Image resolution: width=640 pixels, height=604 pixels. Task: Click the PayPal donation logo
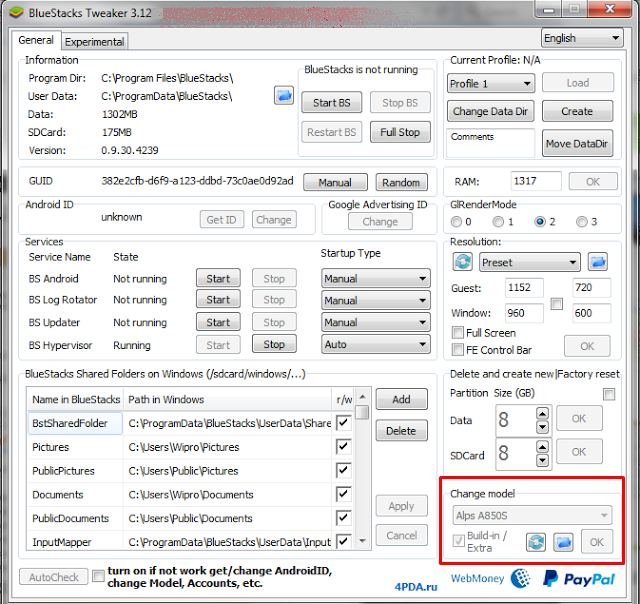[579, 579]
